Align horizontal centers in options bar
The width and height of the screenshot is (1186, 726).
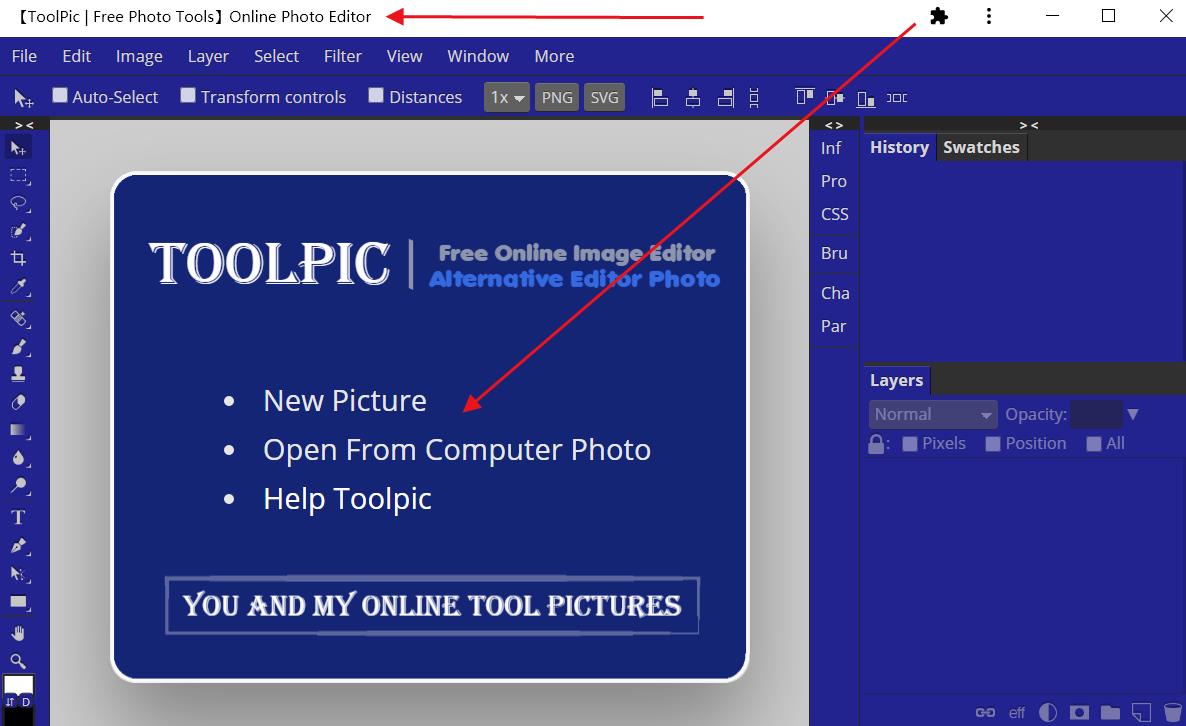point(692,98)
